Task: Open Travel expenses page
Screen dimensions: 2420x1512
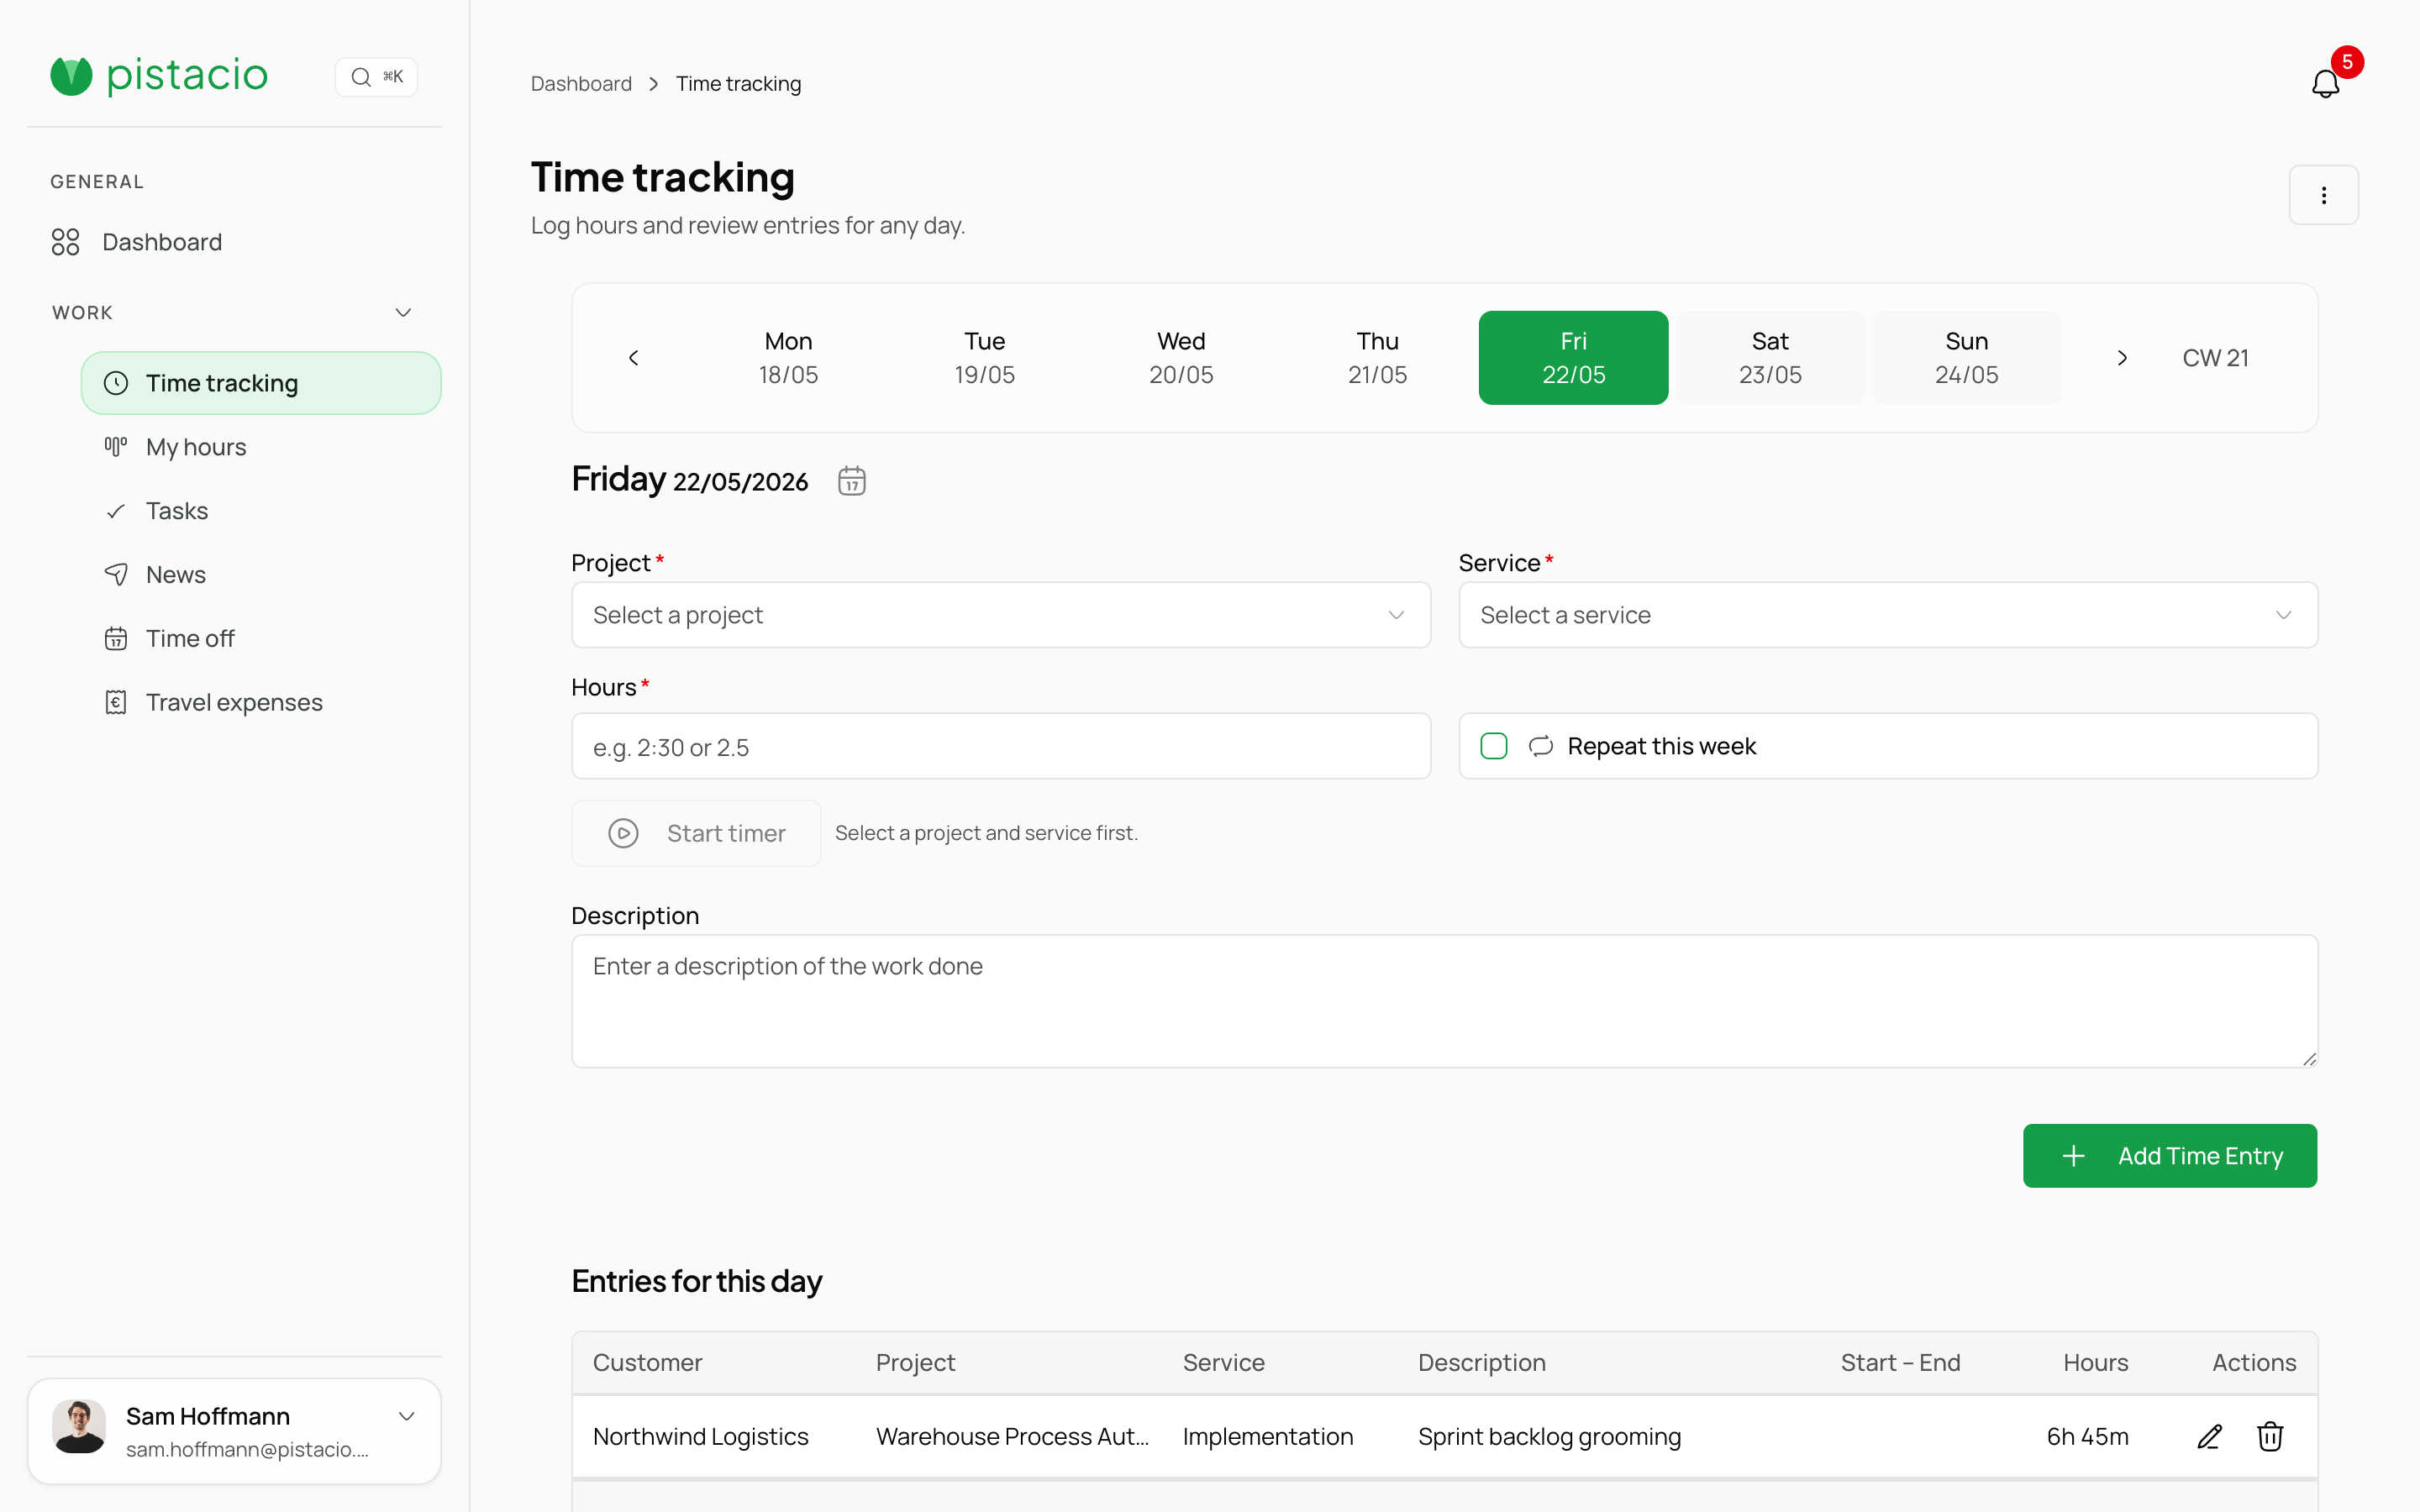Action: [261, 703]
